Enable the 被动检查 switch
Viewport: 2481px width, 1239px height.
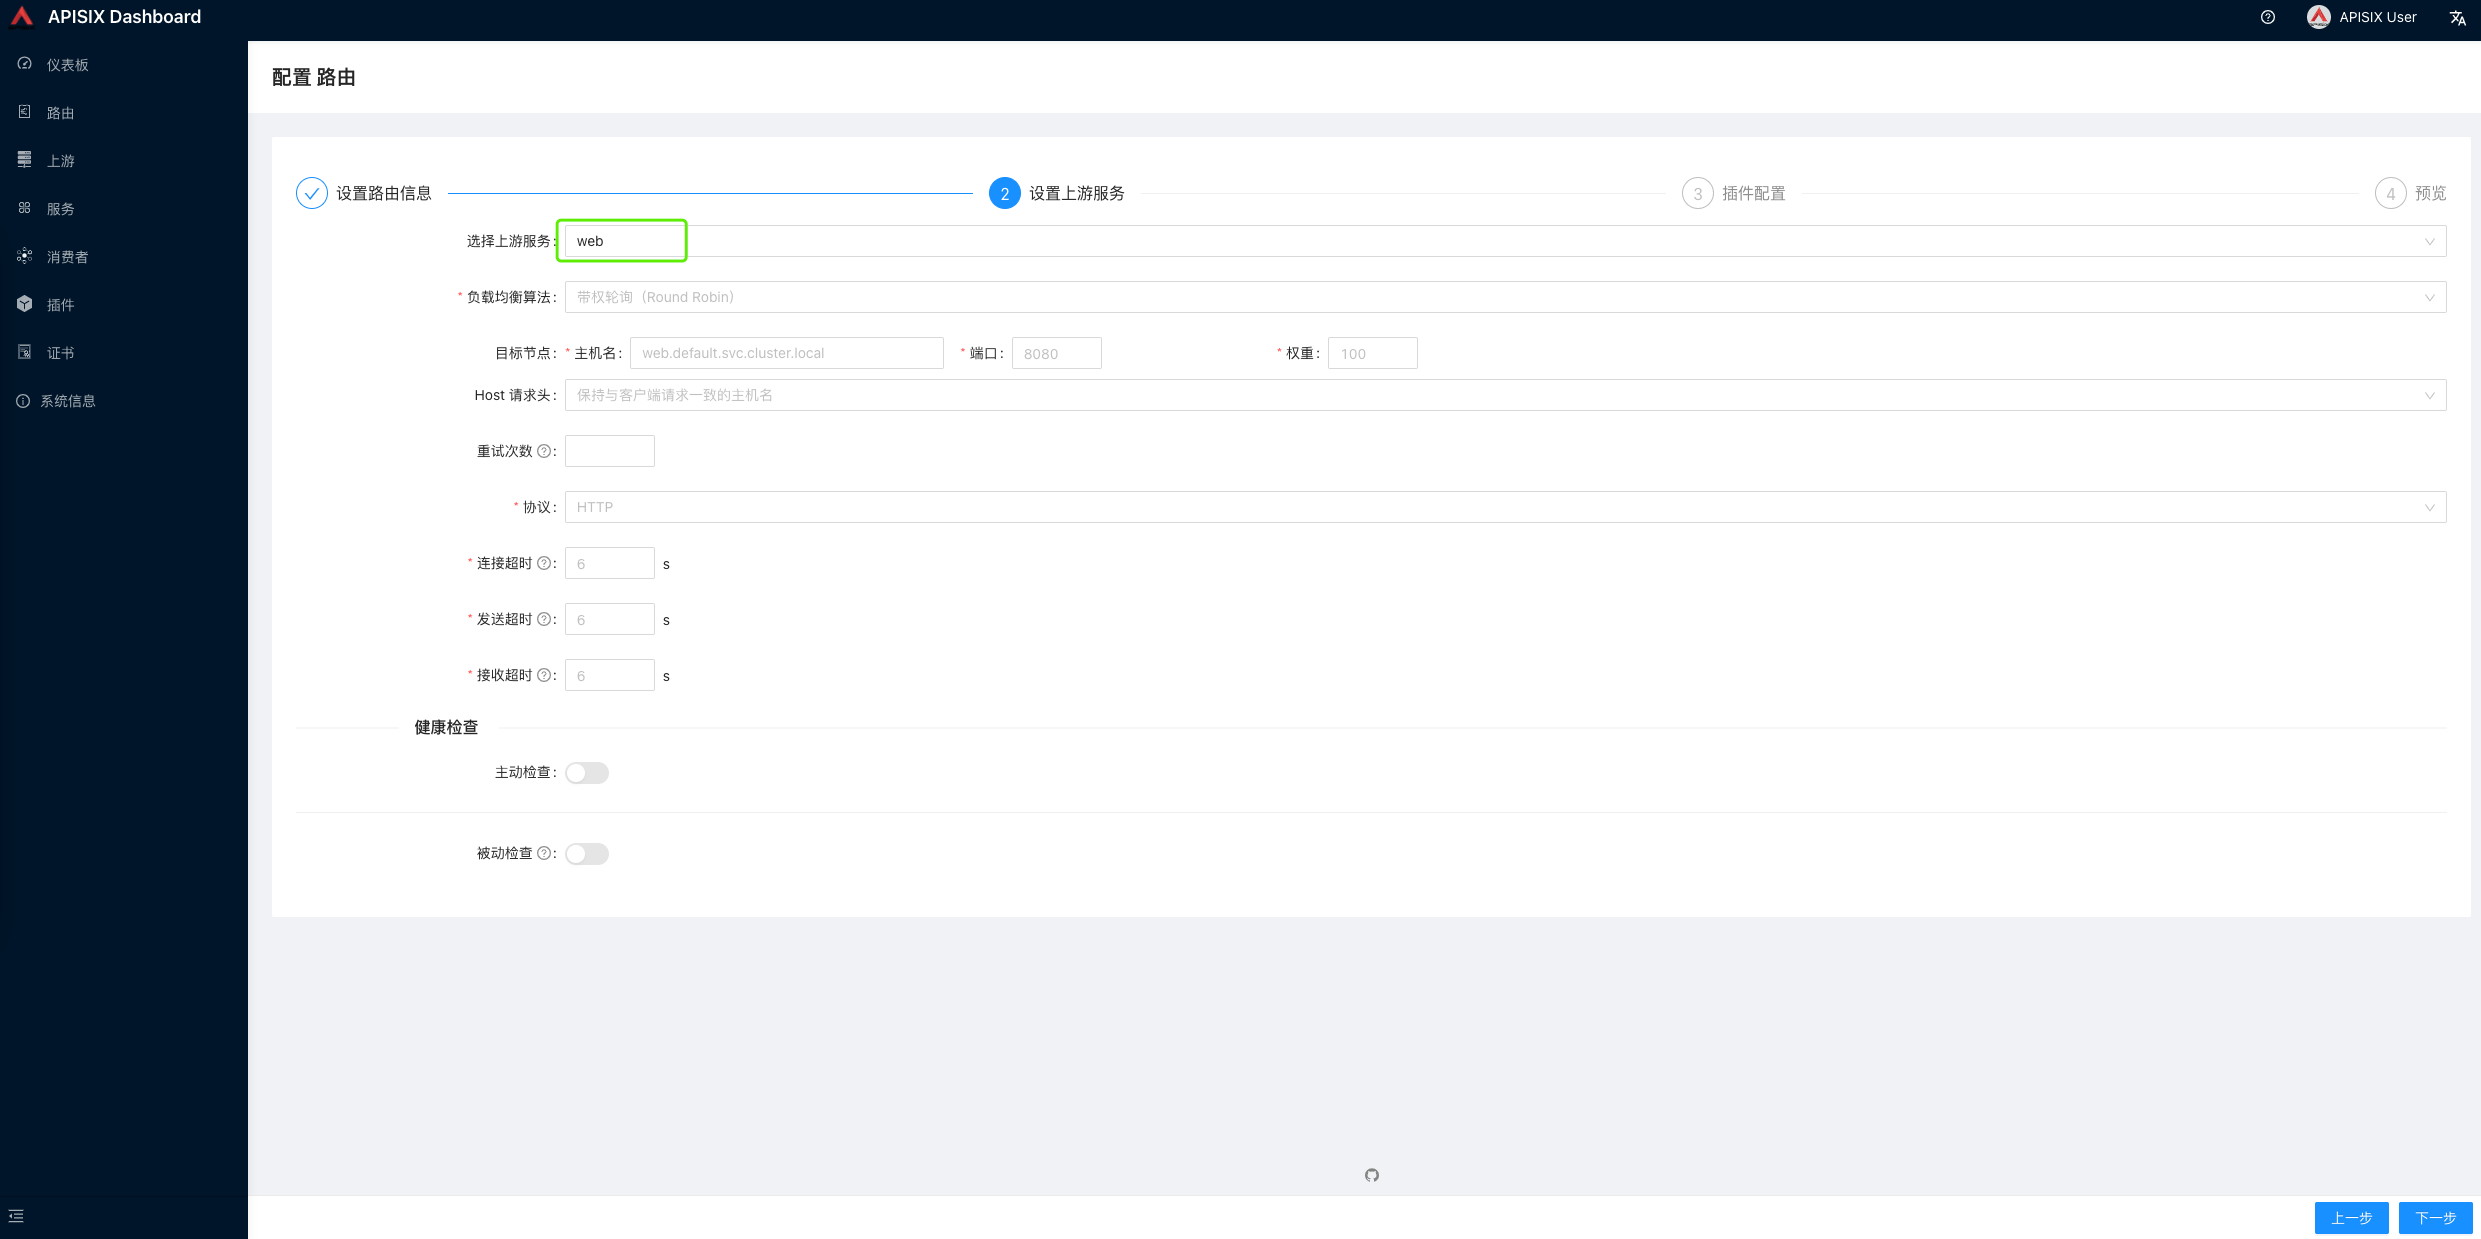[587, 854]
